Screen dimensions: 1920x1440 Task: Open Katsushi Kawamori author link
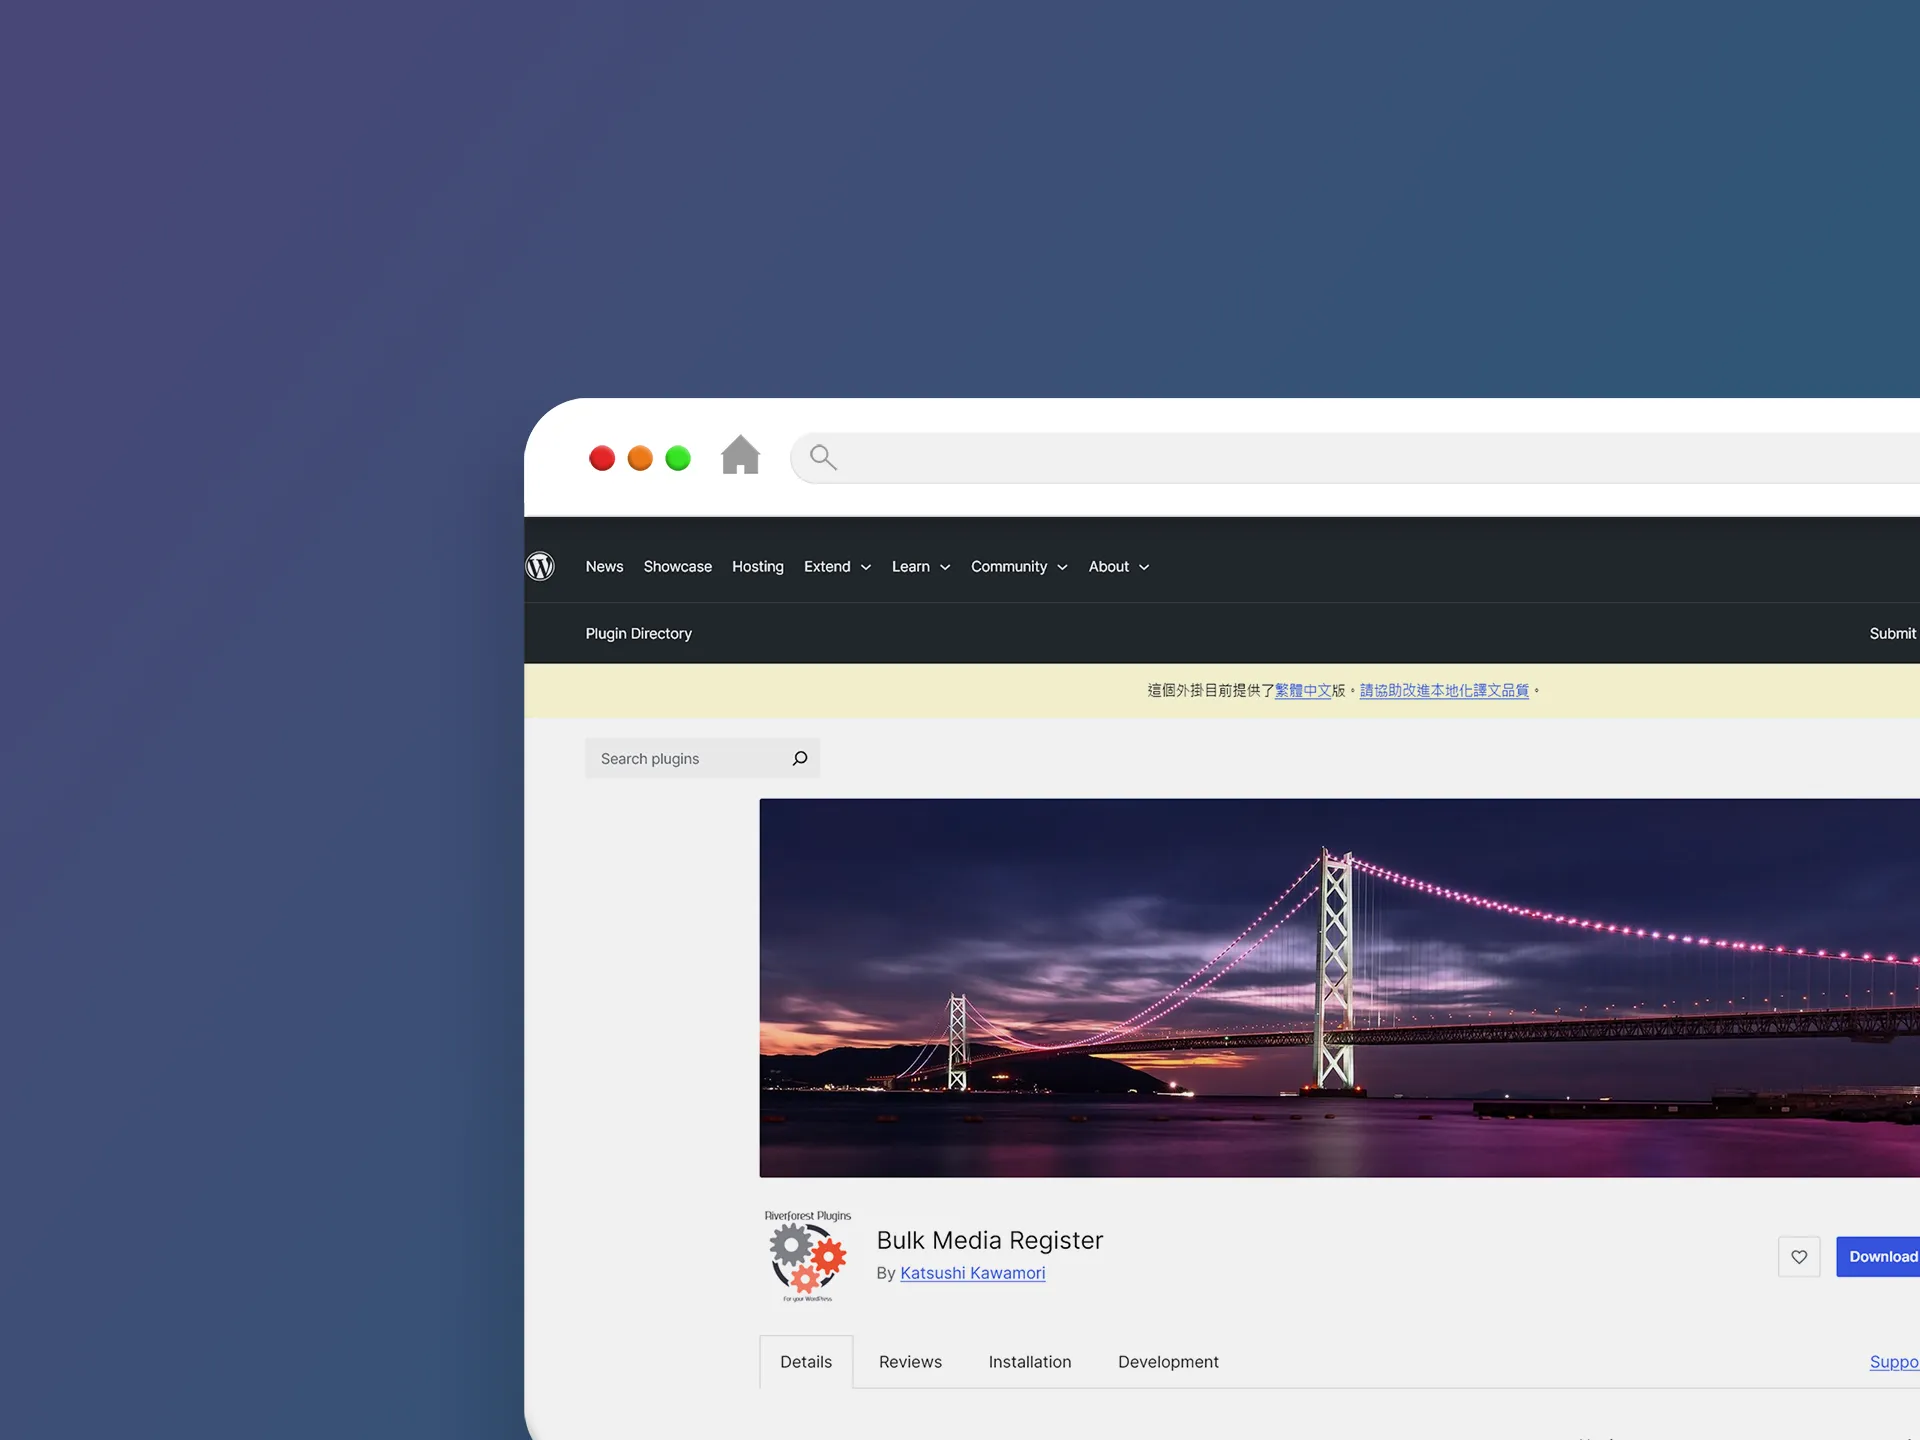point(973,1273)
